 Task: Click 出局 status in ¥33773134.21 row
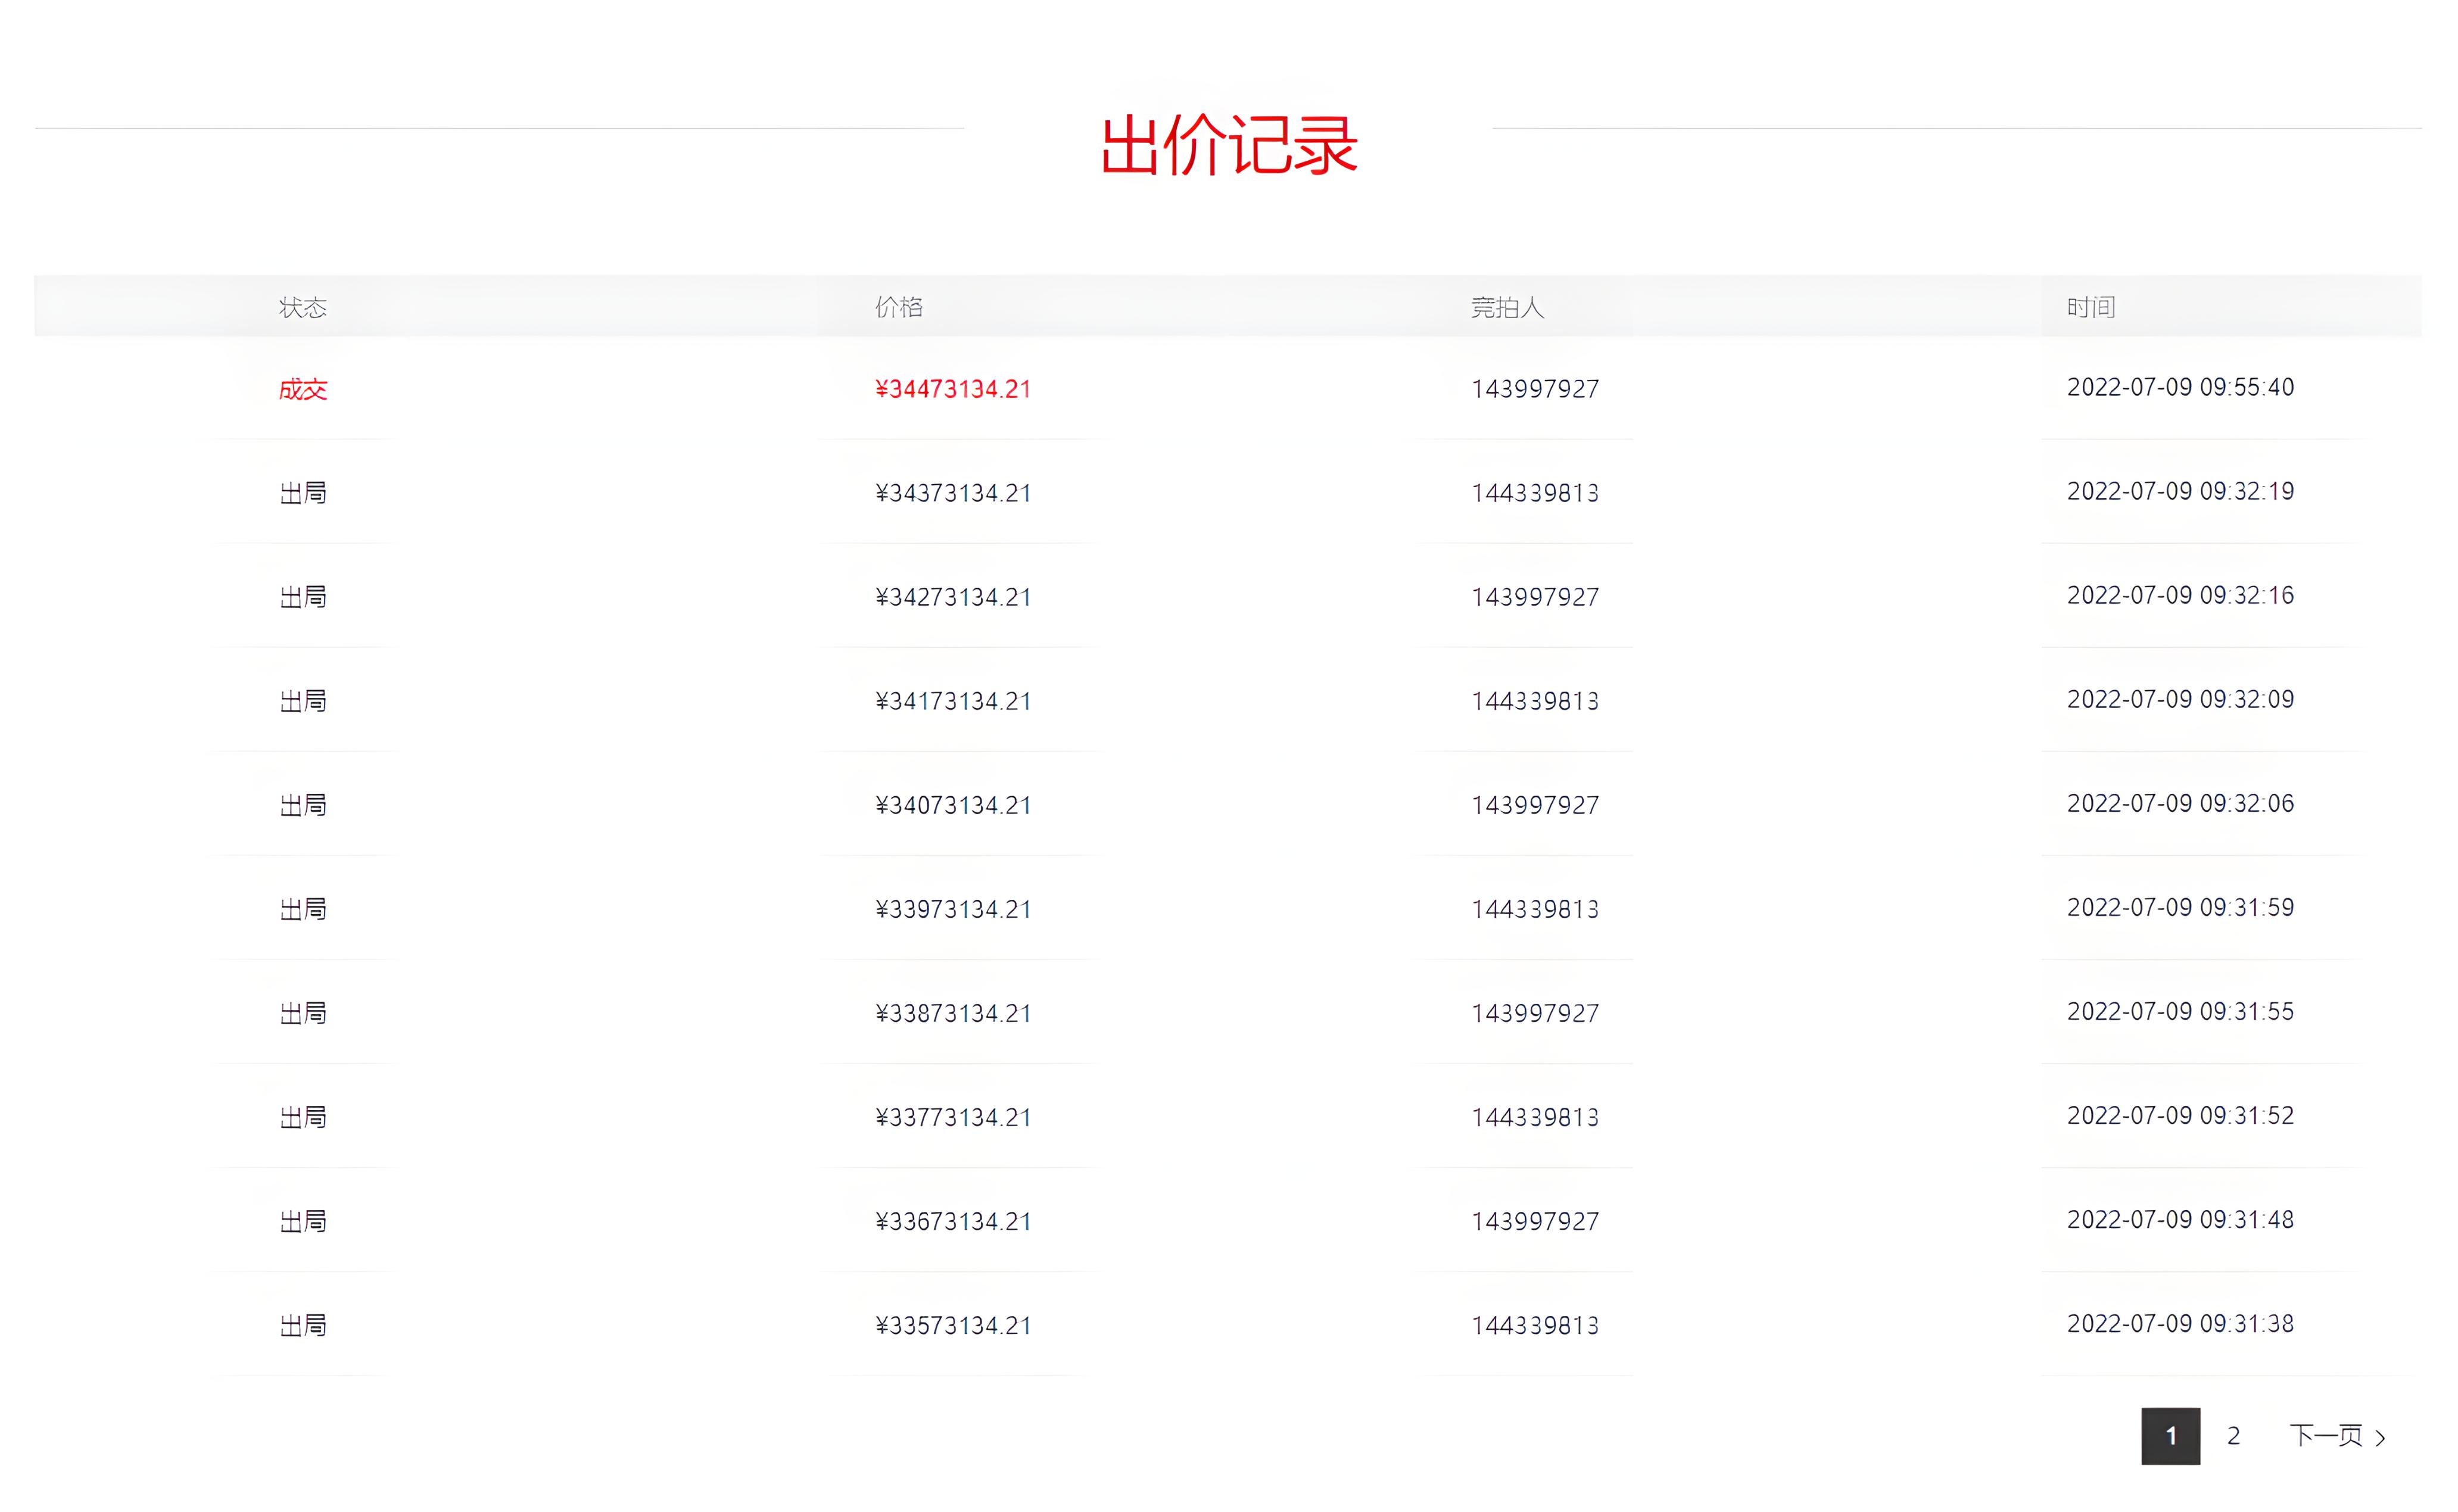point(303,1117)
